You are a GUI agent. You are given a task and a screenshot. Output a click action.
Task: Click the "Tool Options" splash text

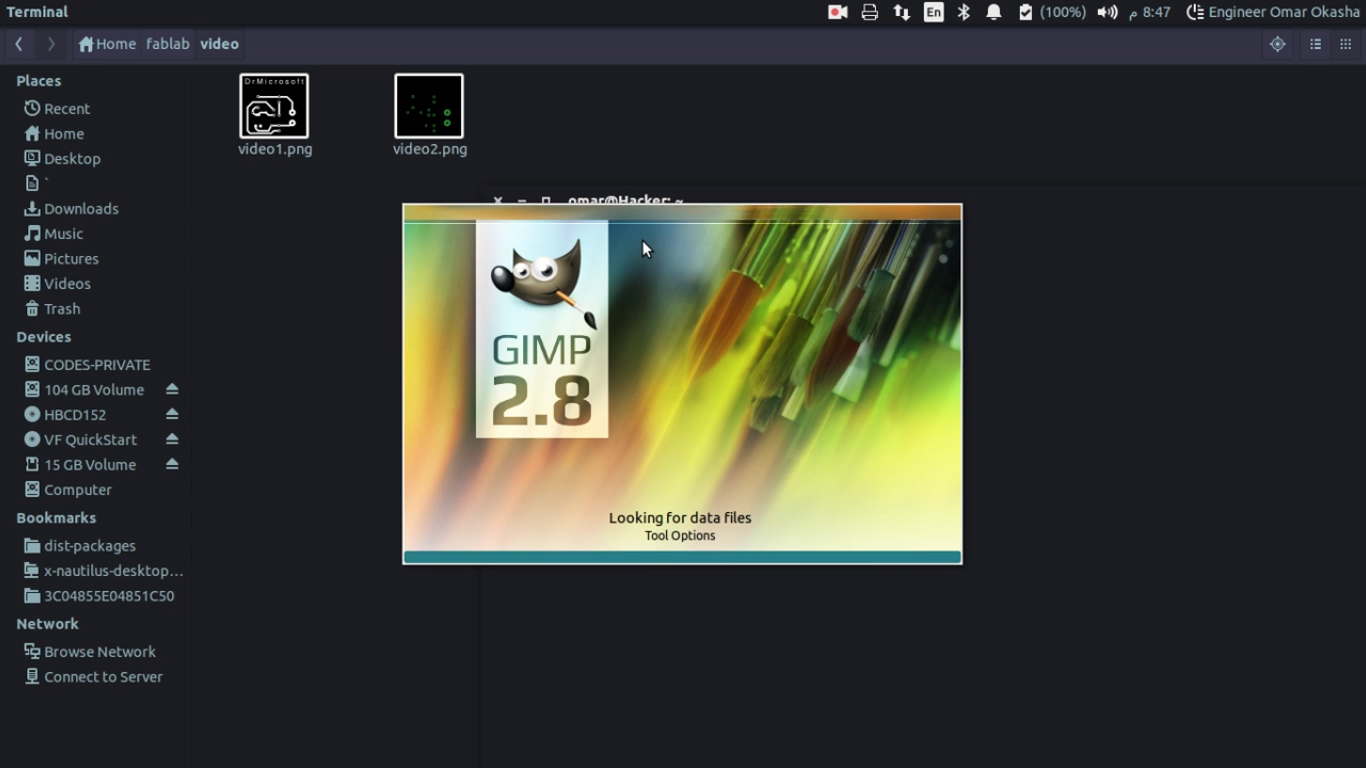pos(680,535)
